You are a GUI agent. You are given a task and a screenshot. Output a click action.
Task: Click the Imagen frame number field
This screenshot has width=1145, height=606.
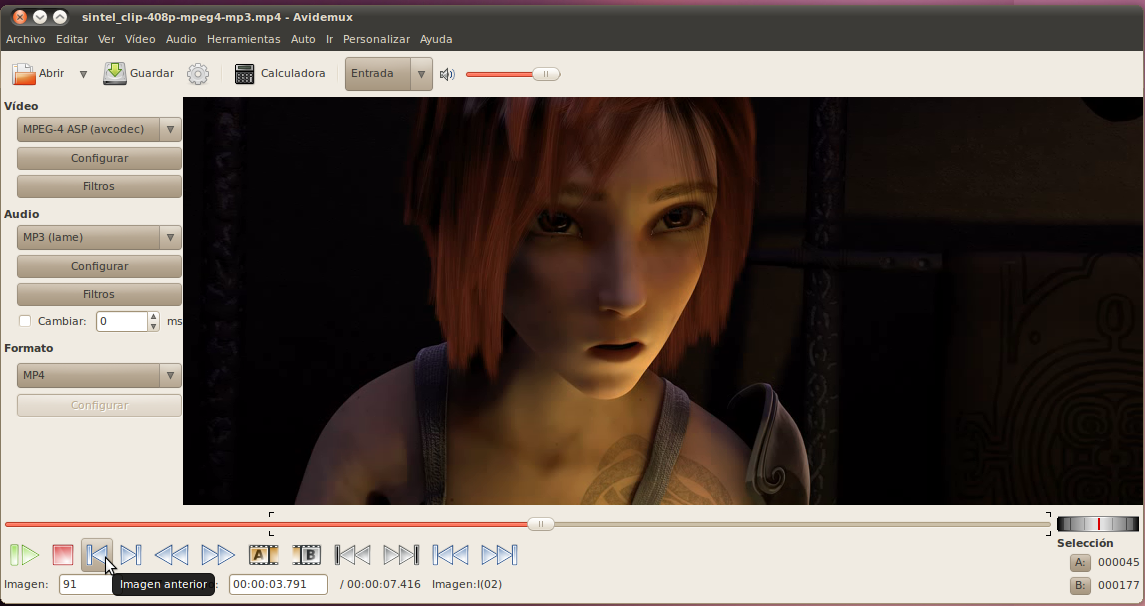(85, 584)
